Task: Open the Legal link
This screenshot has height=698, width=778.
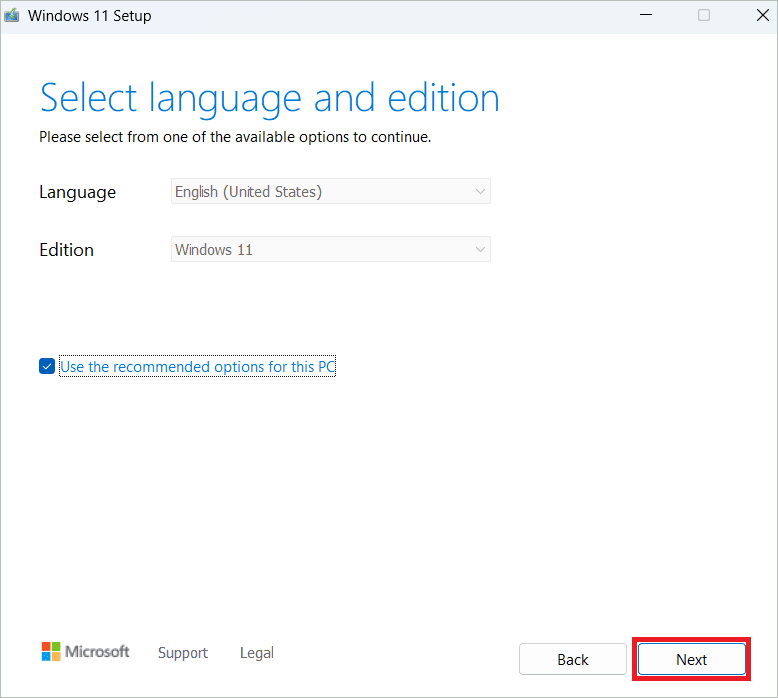Action: [x=257, y=653]
